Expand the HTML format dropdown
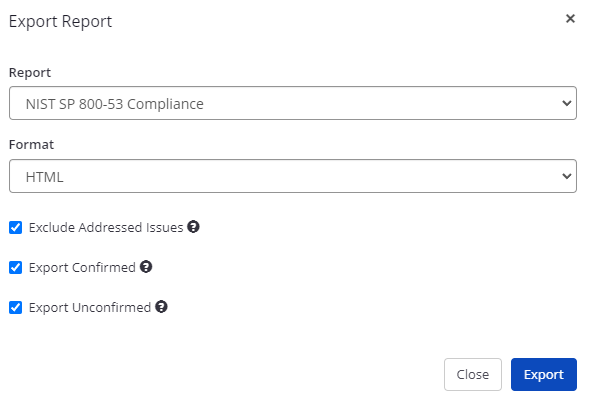 (x=293, y=176)
